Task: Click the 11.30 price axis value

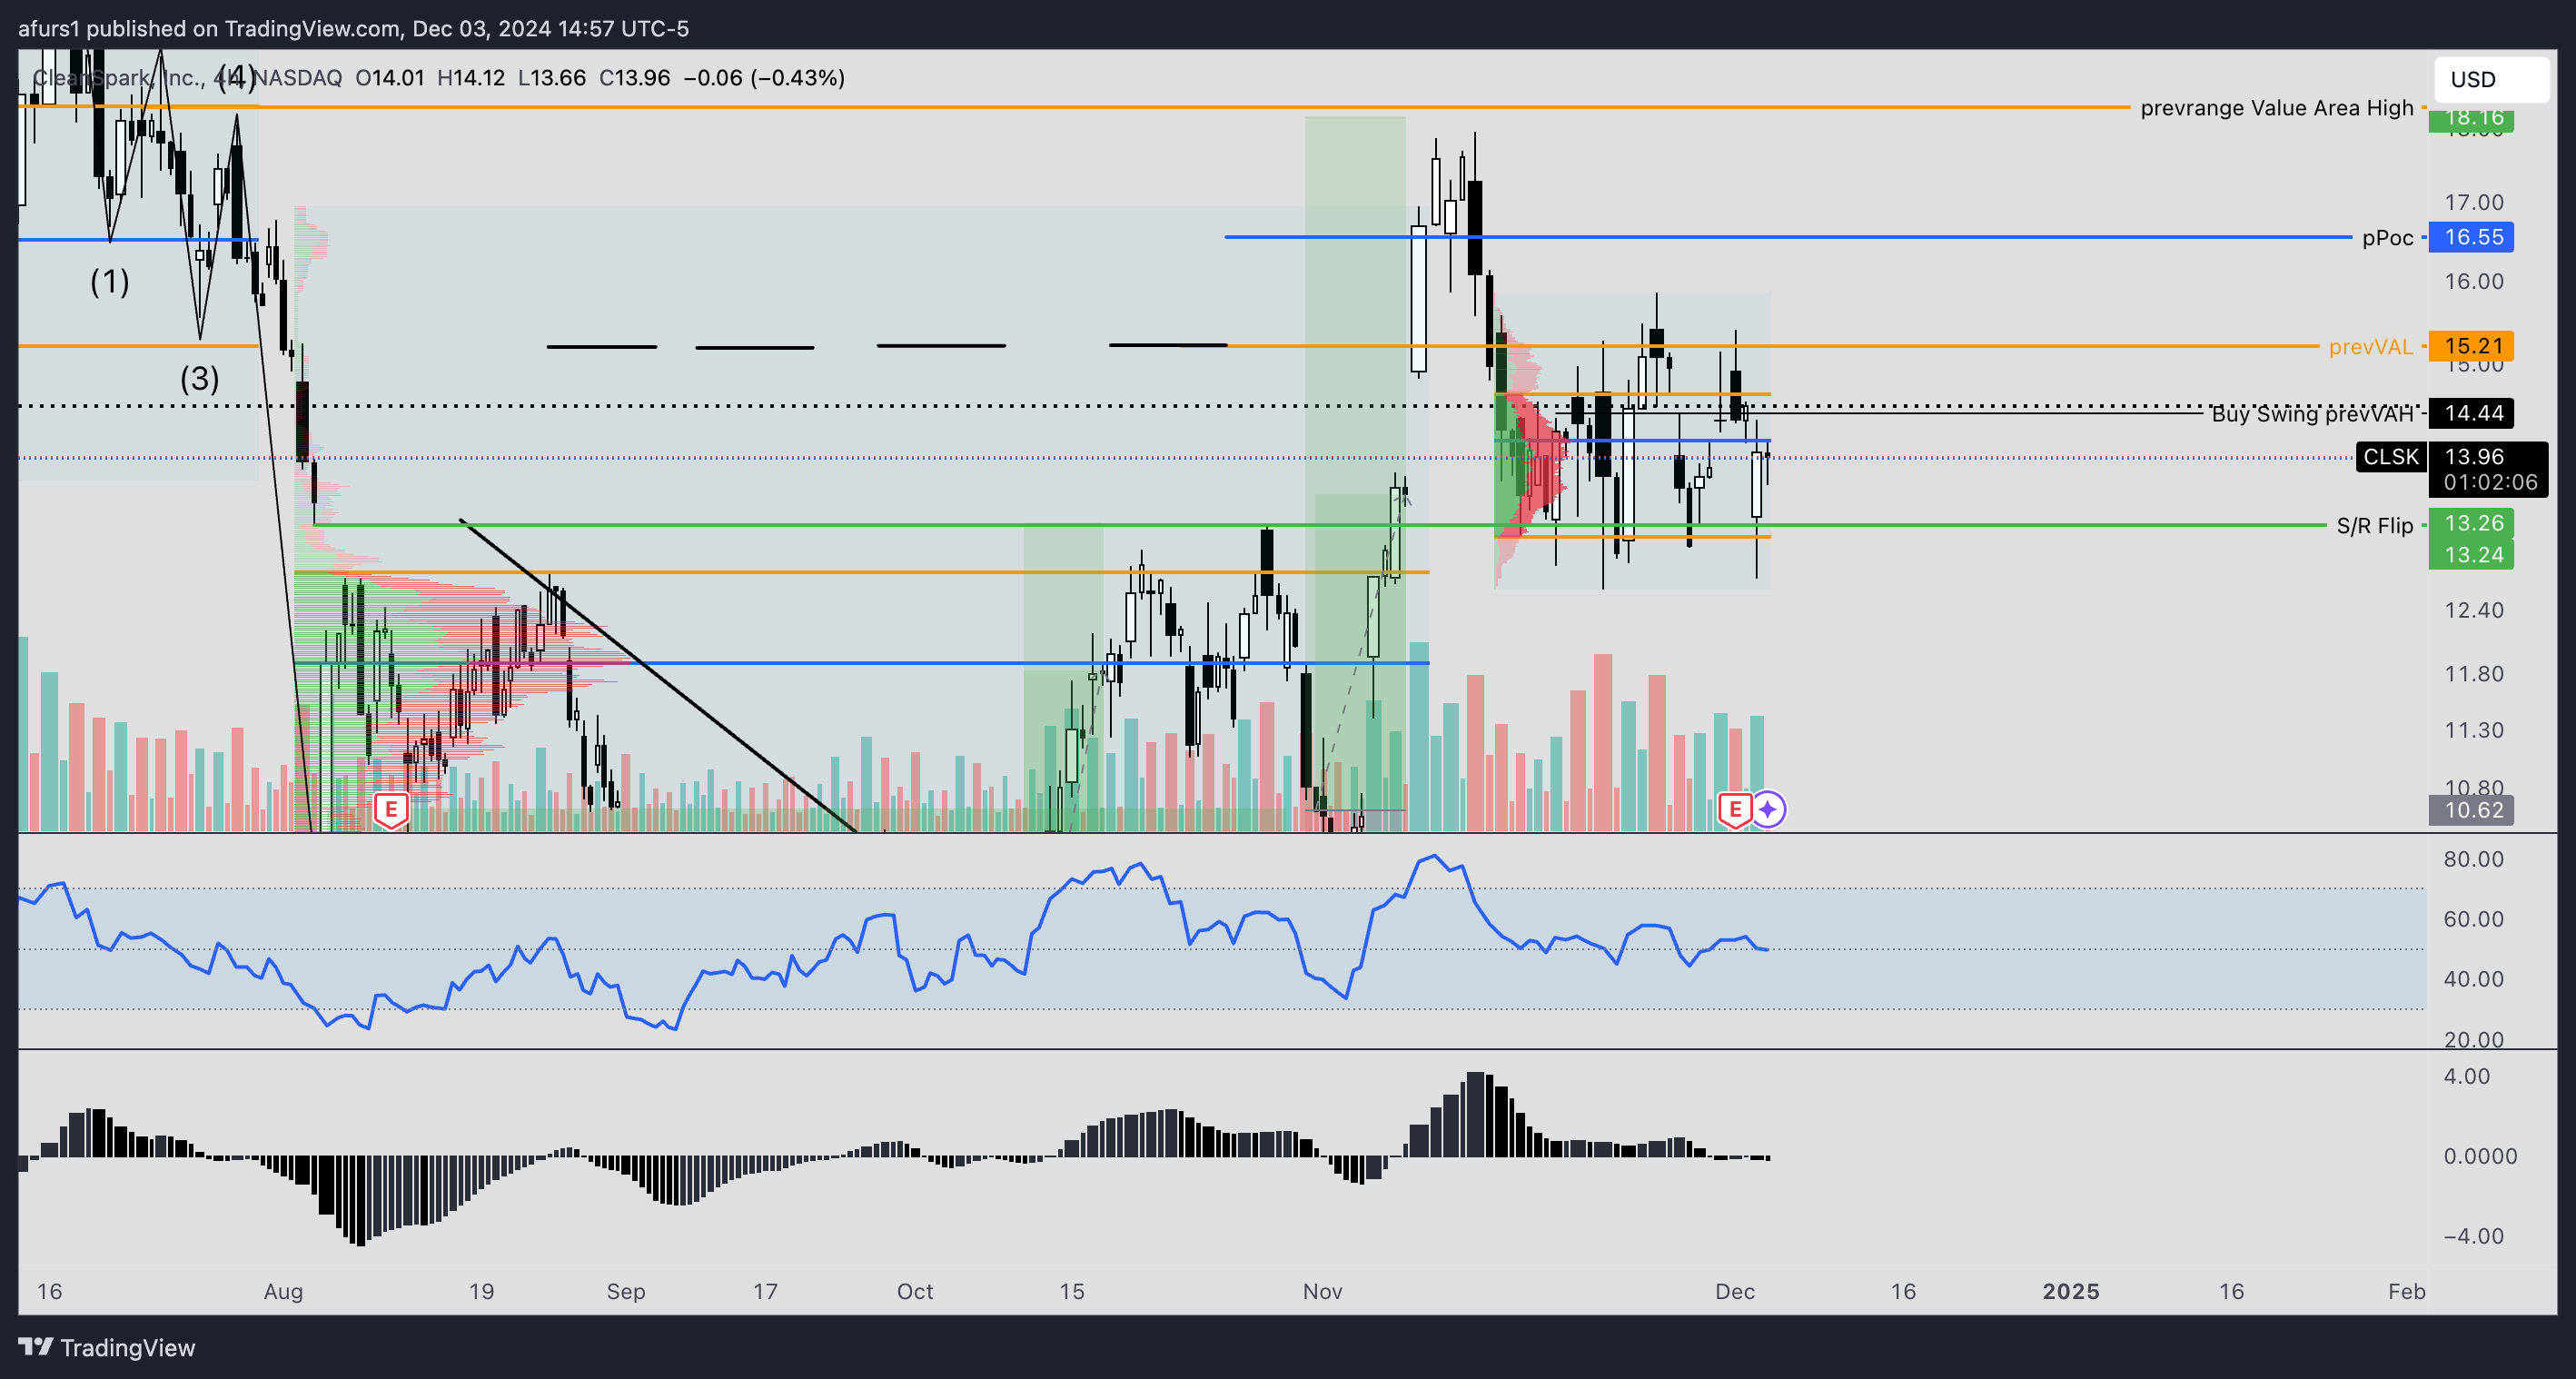Action: (x=2474, y=731)
